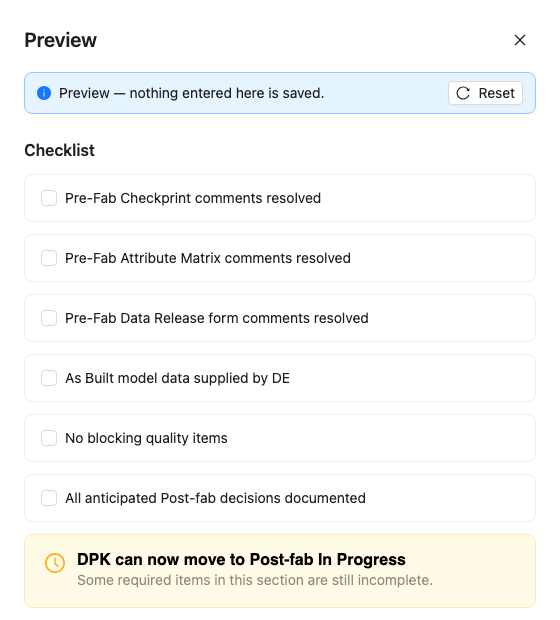Viewport: 560px width, 620px height.
Task: Select the 'Pre-Fab Checkprint comments resolved' label text
Action: 193,198
